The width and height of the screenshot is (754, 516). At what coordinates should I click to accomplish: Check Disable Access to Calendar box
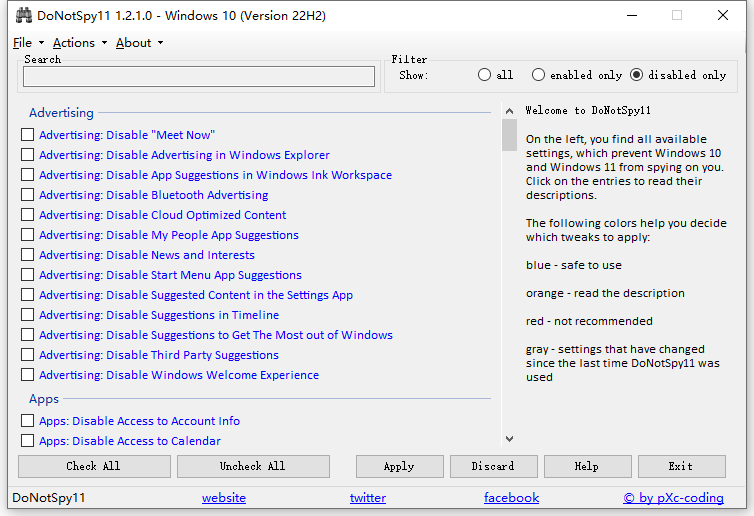[27, 440]
